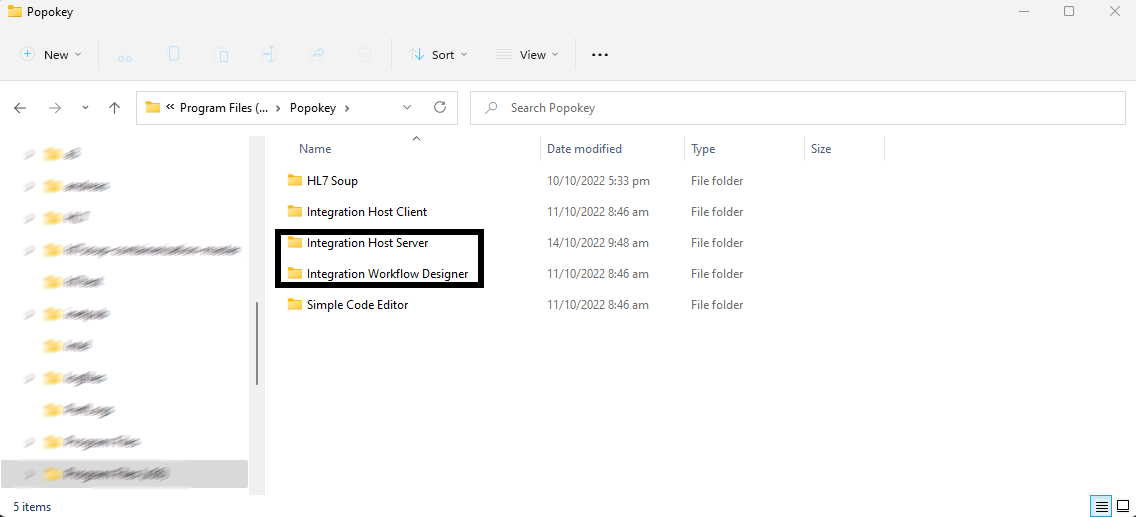Select the Integration Workflow Designer folder
The width and height of the screenshot is (1136, 517).
[387, 274]
